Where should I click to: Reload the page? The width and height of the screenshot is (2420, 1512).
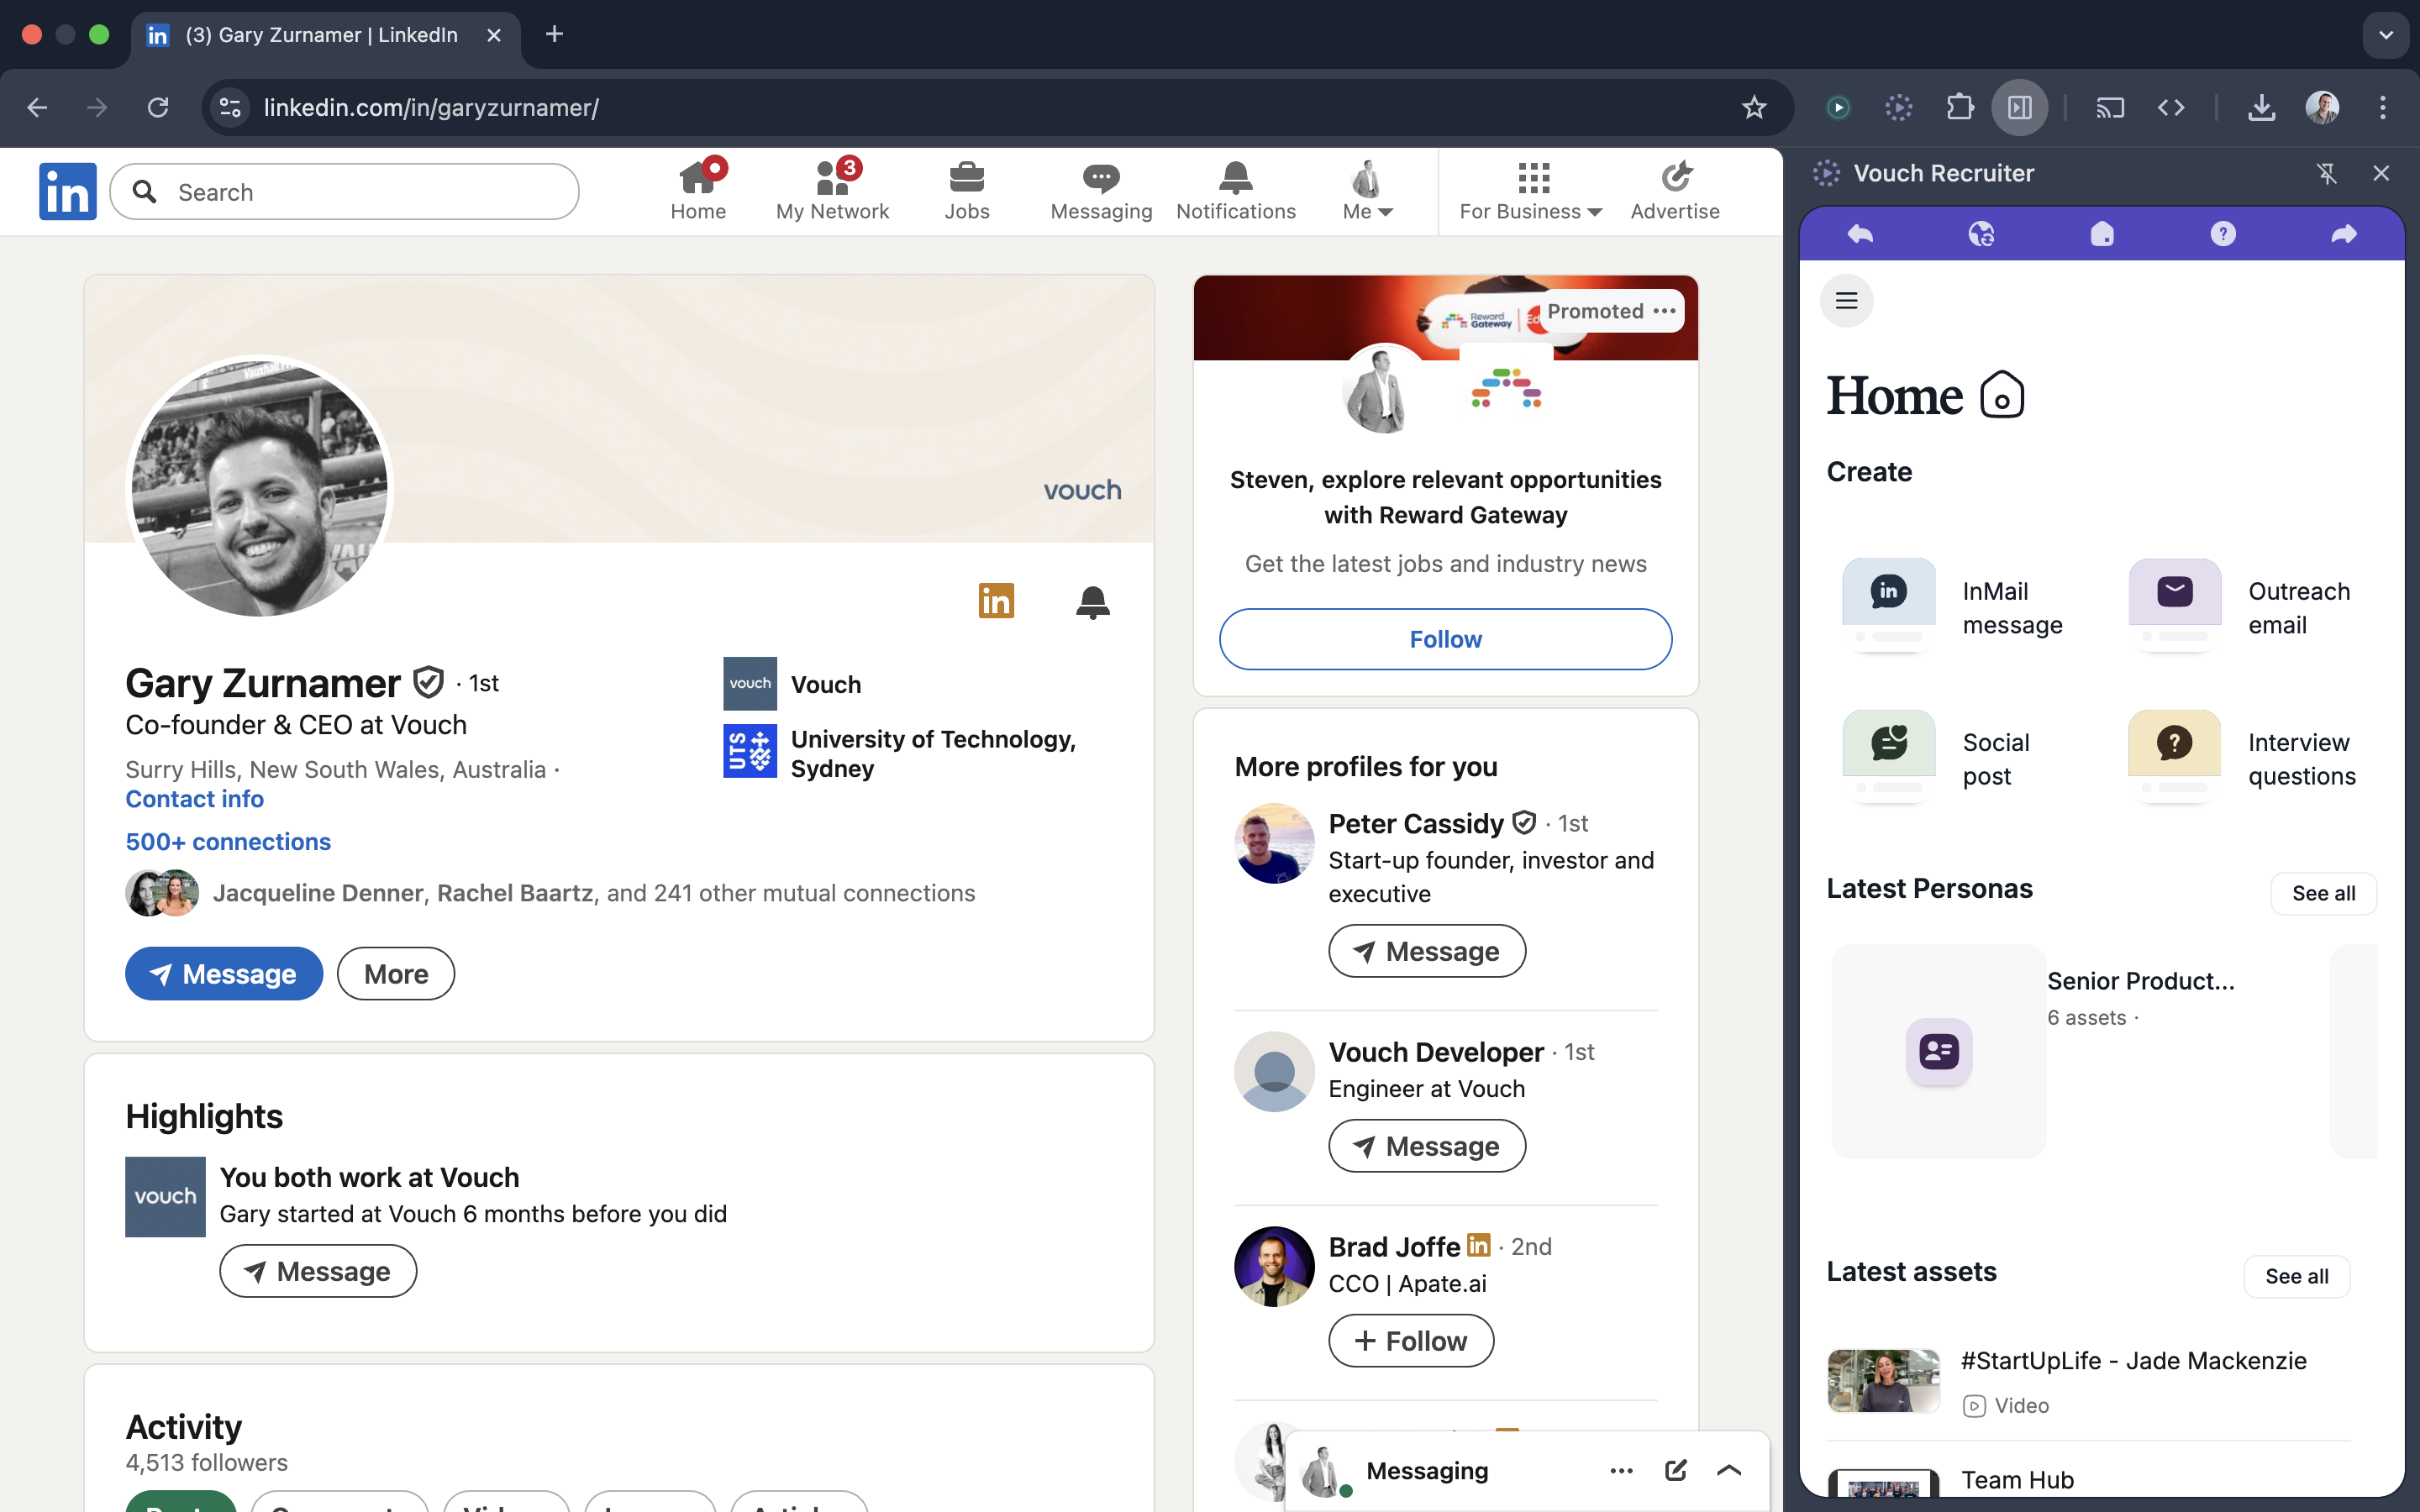click(158, 107)
